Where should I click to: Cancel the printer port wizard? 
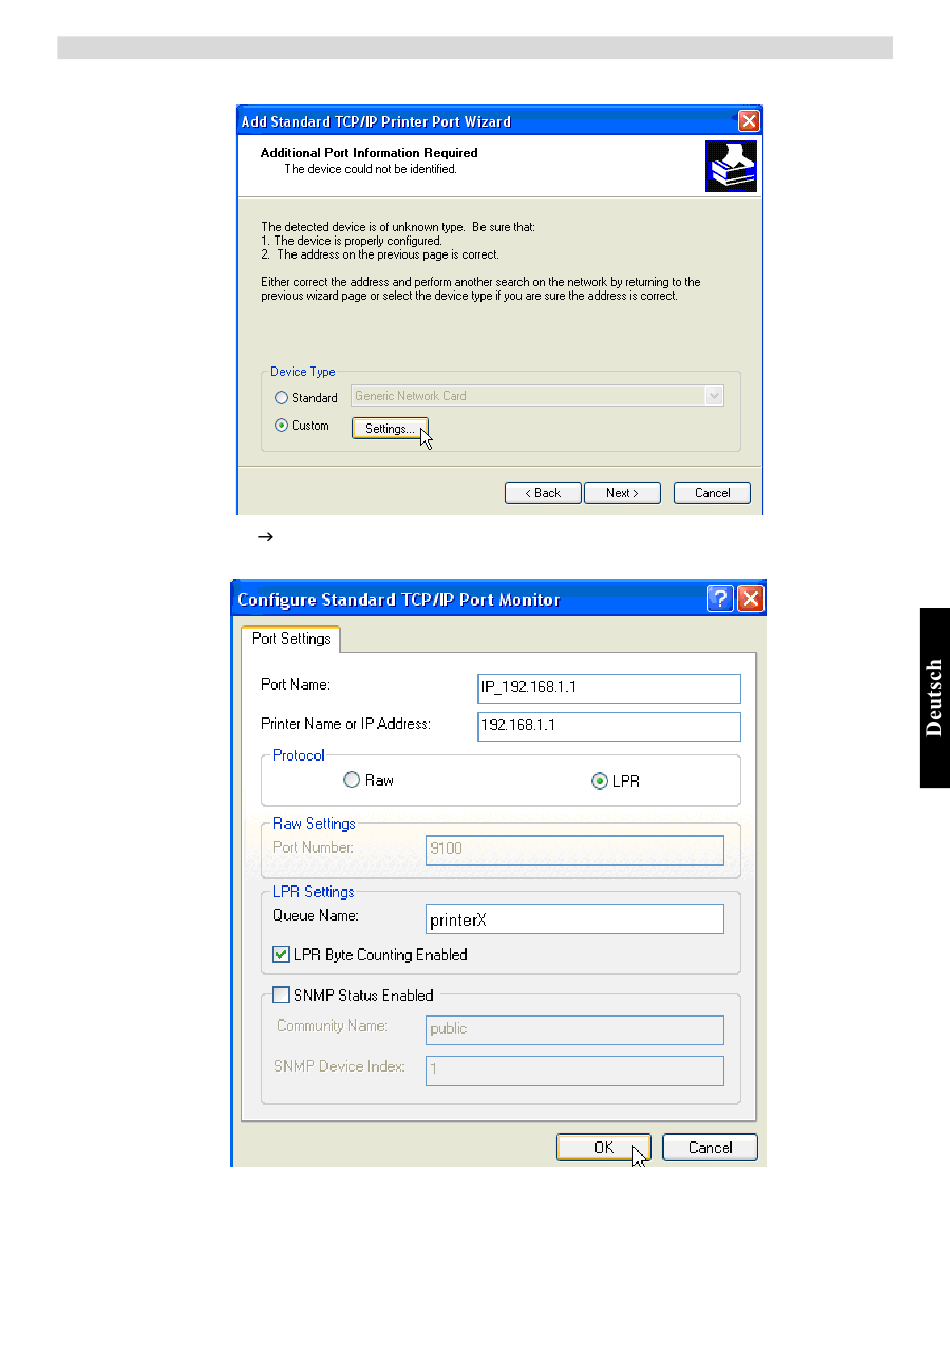coord(712,493)
